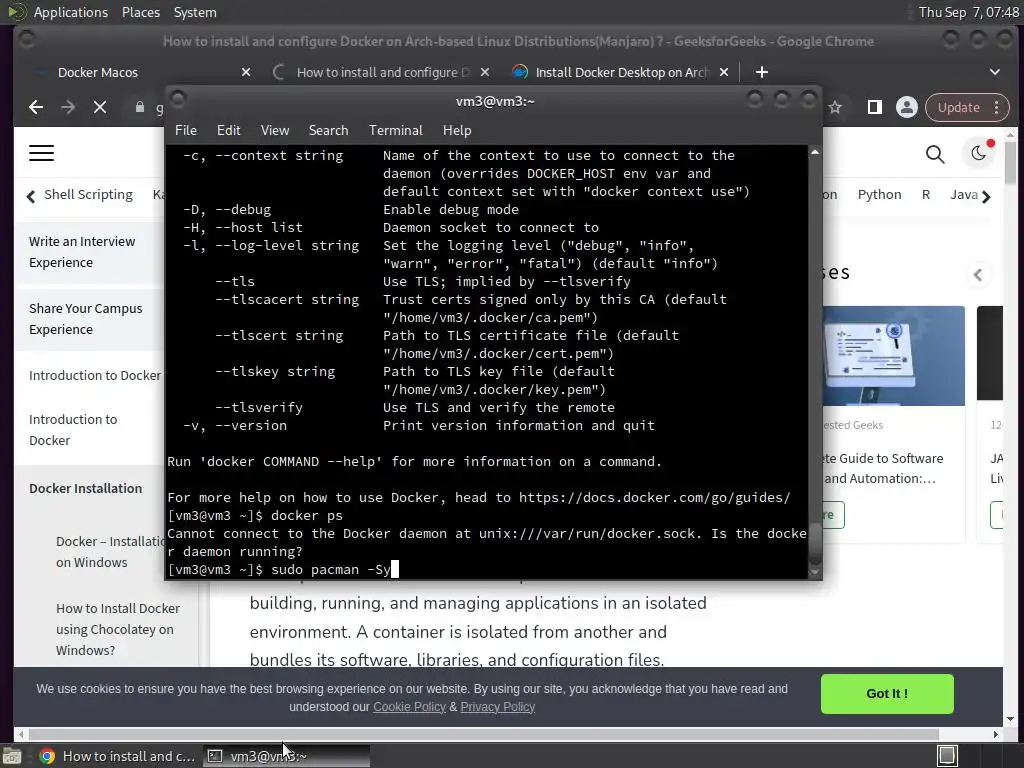Click the page horizontal scrollbar
This screenshot has height=768, width=1024.
(x=484, y=734)
